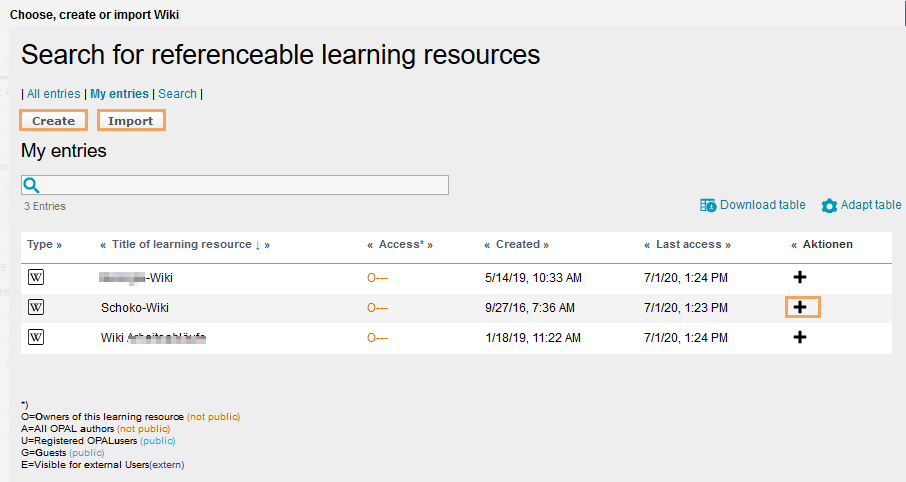Click the plus icon for Wiki Arbeitsabläufe
The height and width of the screenshot is (482, 906).
point(800,337)
